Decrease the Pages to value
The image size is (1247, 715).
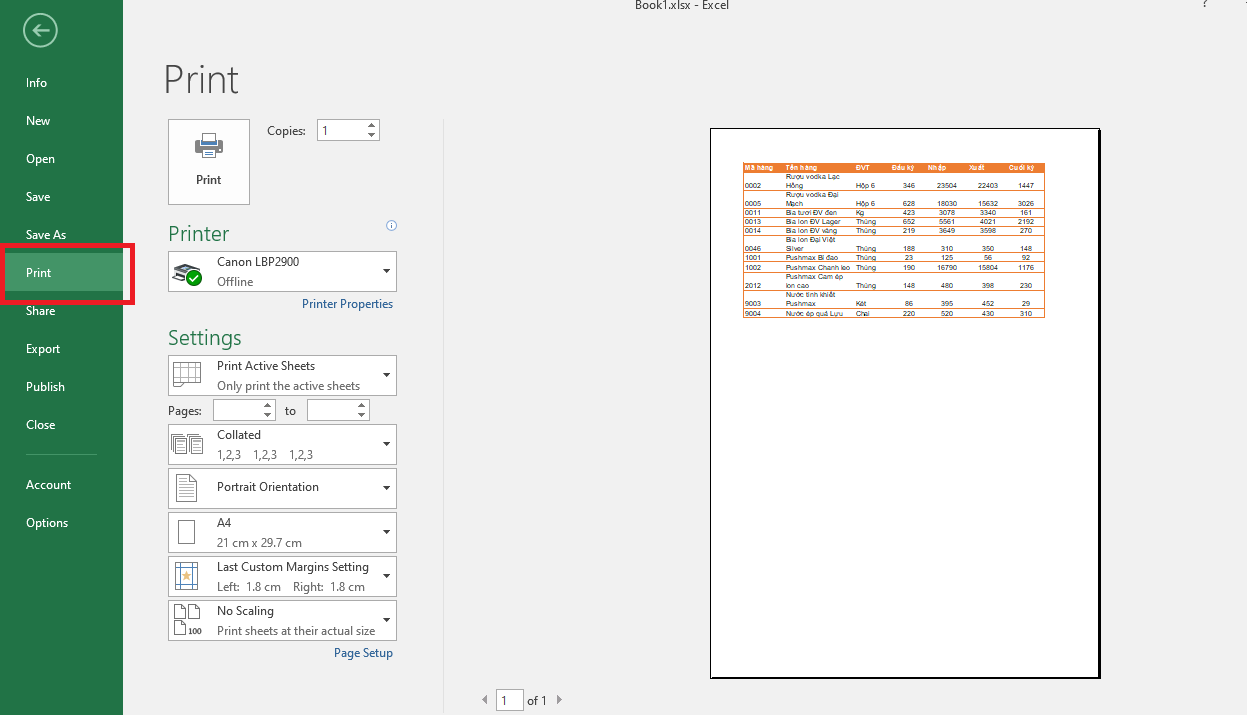(x=362, y=415)
